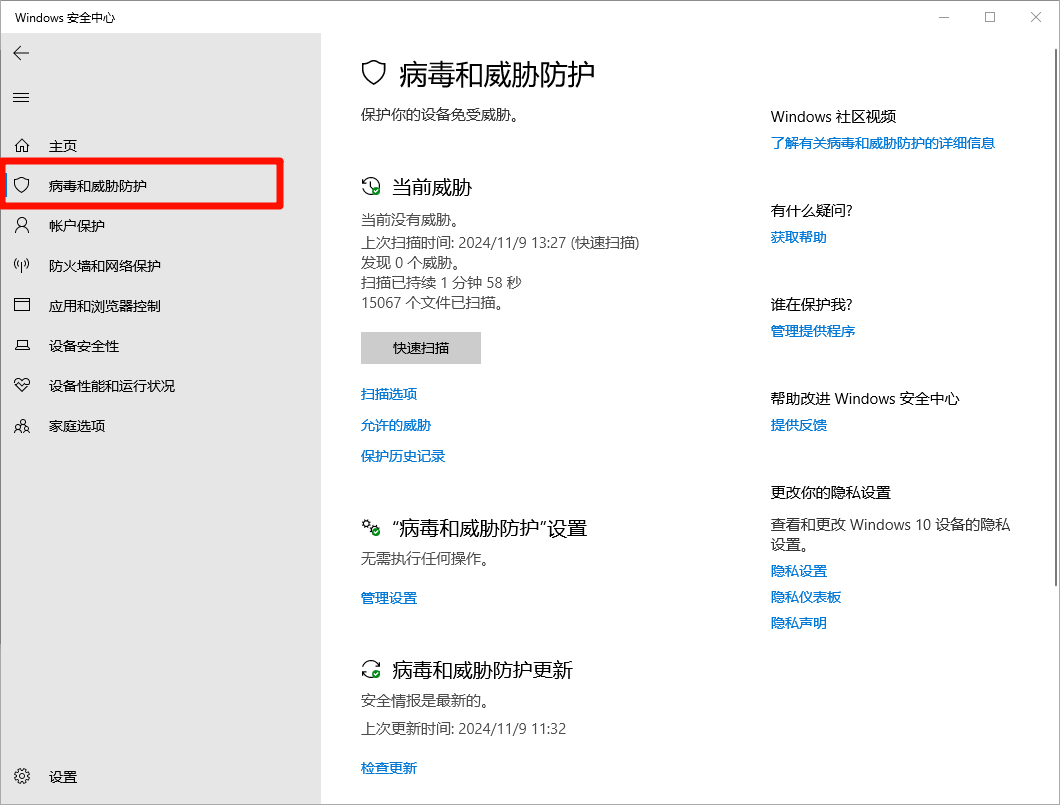Click the gears icon beside 病毒和威胁防护设置
Screen dimensions: 1060x805
pos(370,527)
